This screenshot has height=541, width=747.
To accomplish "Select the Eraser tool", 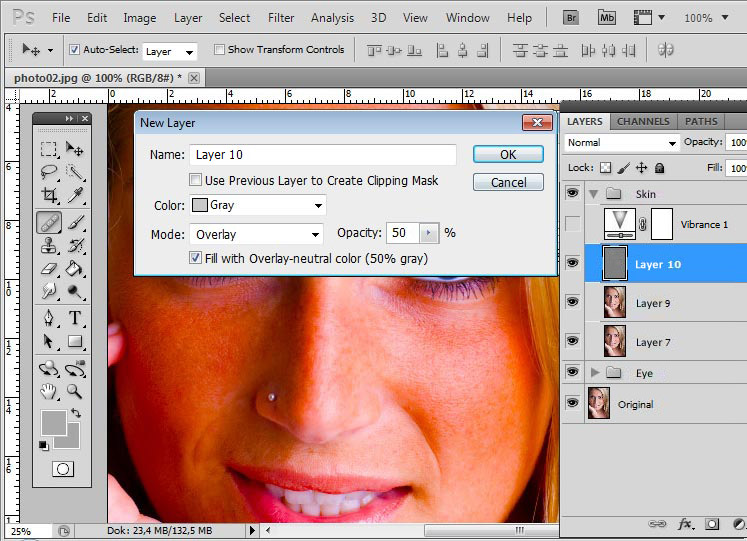I will pos(47,269).
